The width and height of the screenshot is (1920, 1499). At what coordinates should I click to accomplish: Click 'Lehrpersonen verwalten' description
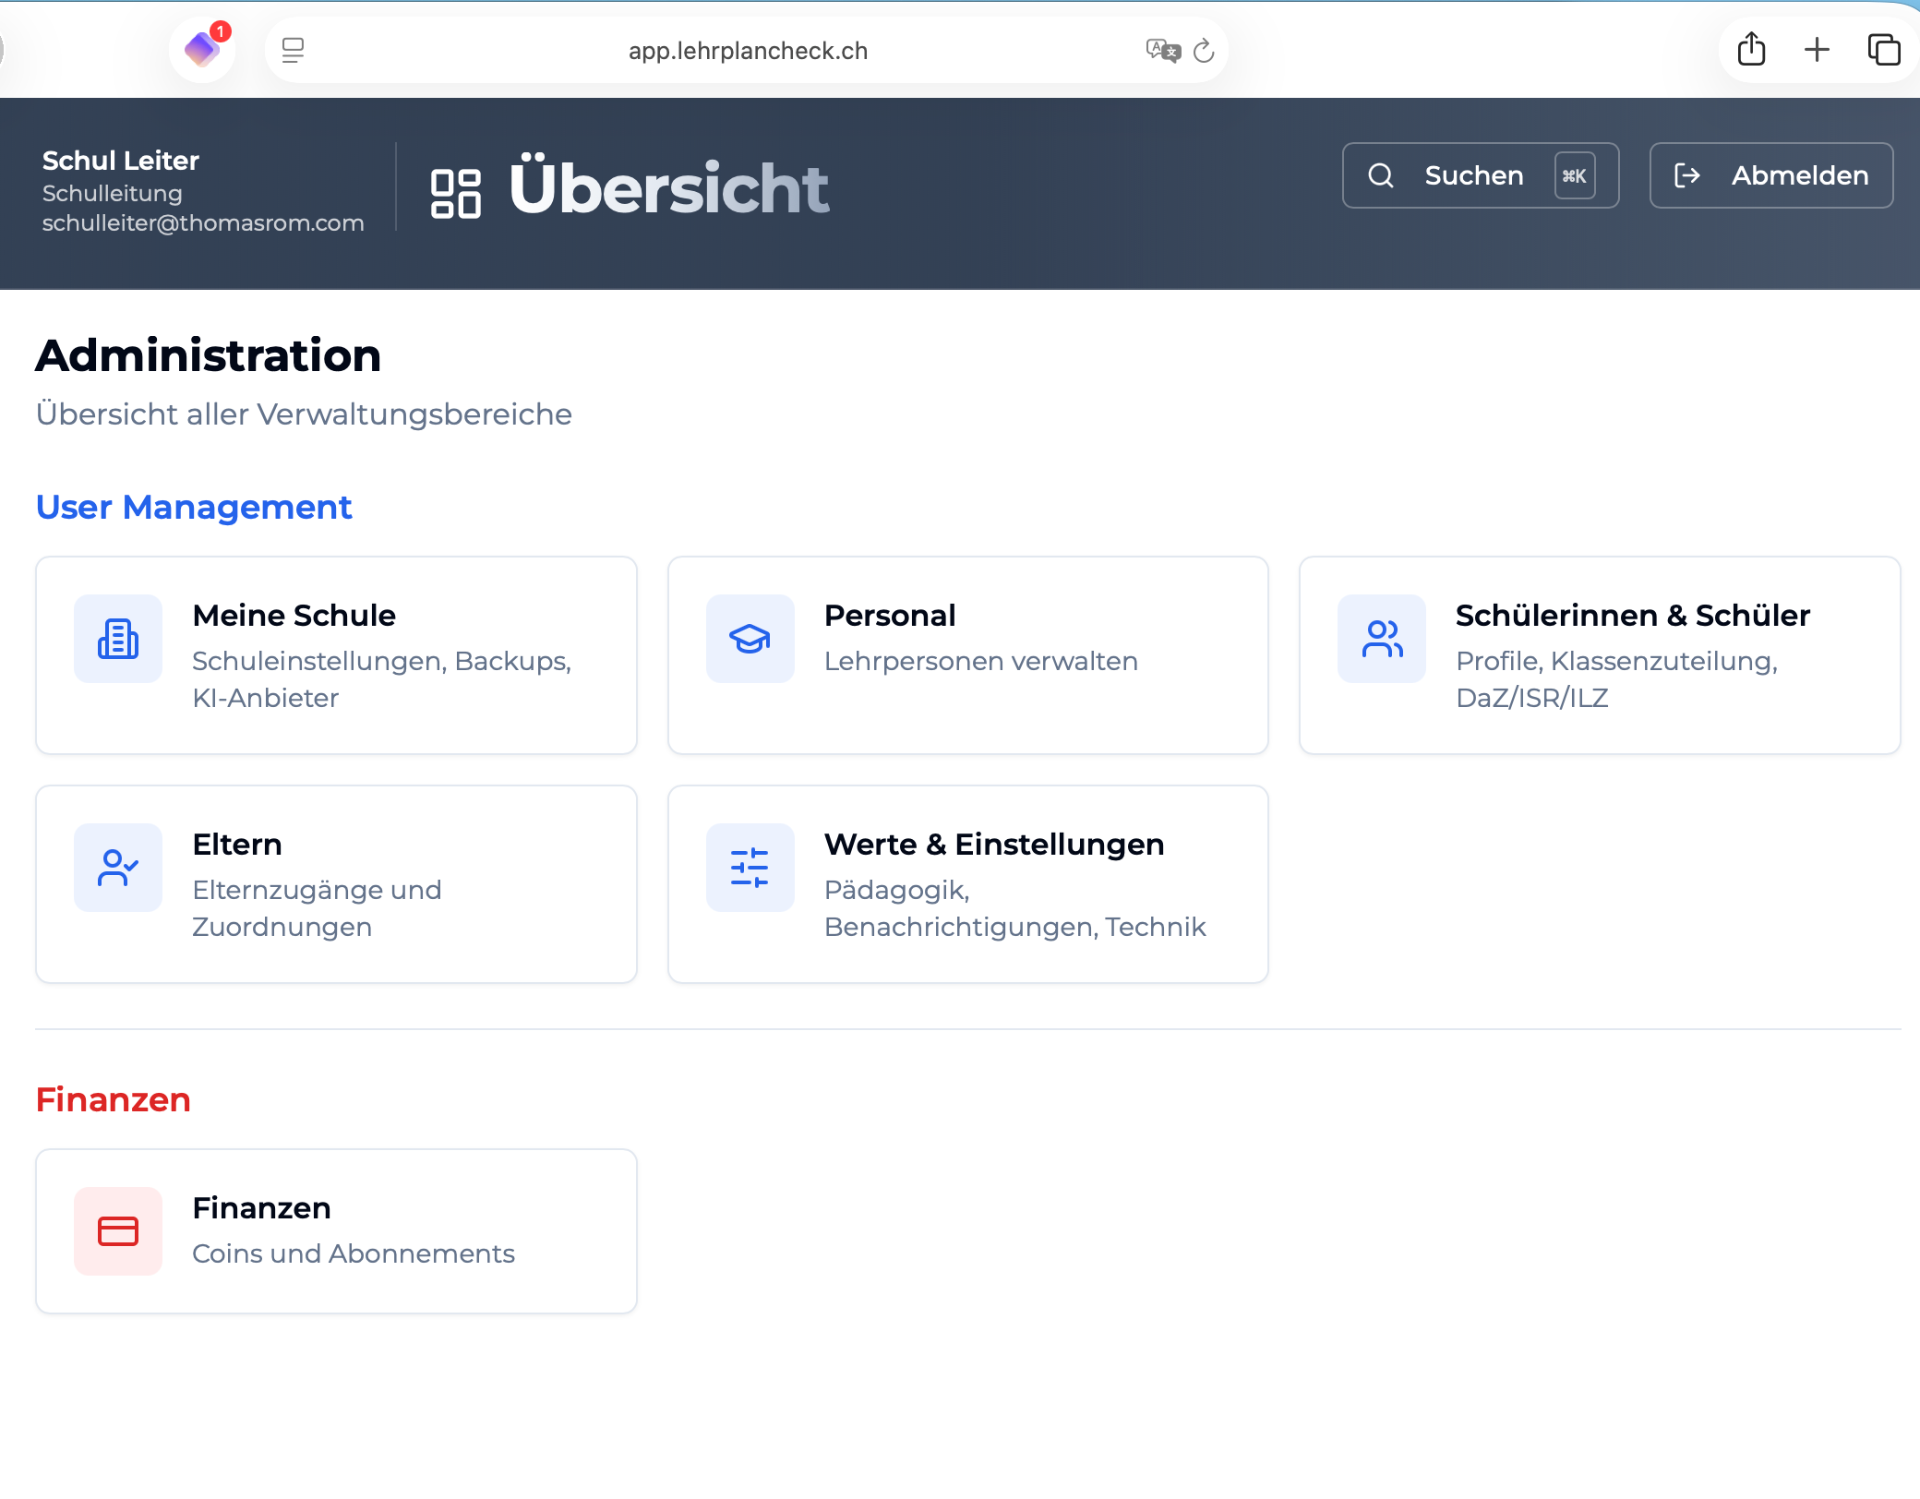(x=981, y=661)
